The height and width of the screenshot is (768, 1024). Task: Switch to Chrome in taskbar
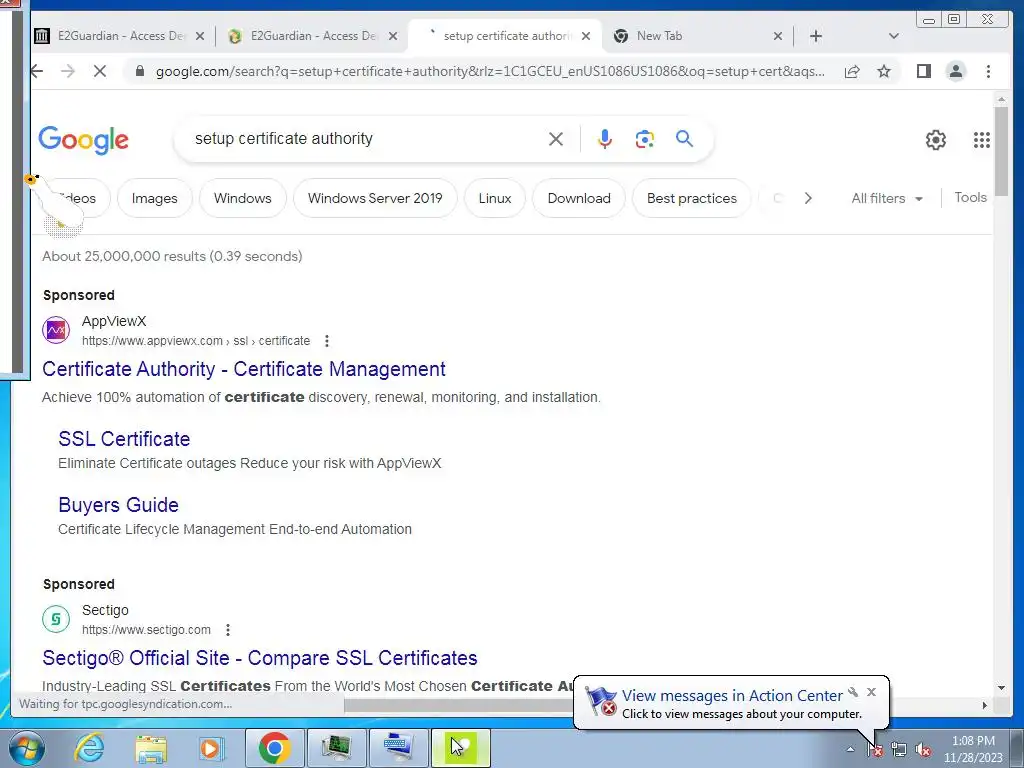point(274,748)
